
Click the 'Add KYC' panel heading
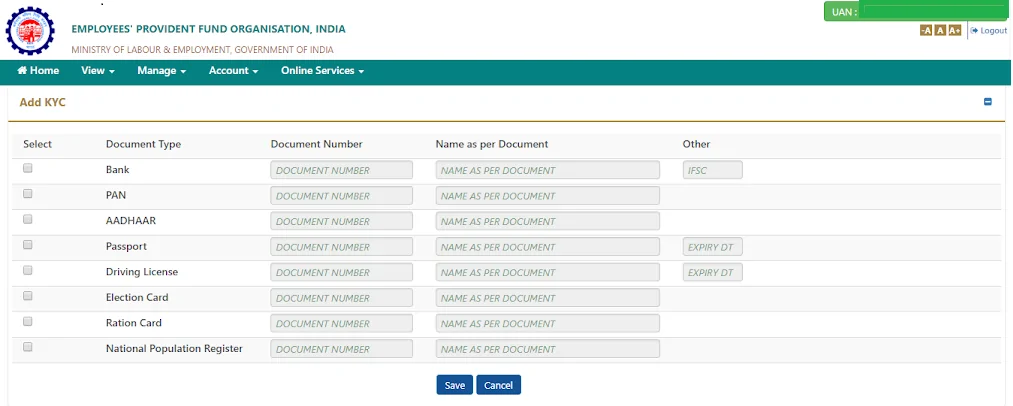pos(43,103)
